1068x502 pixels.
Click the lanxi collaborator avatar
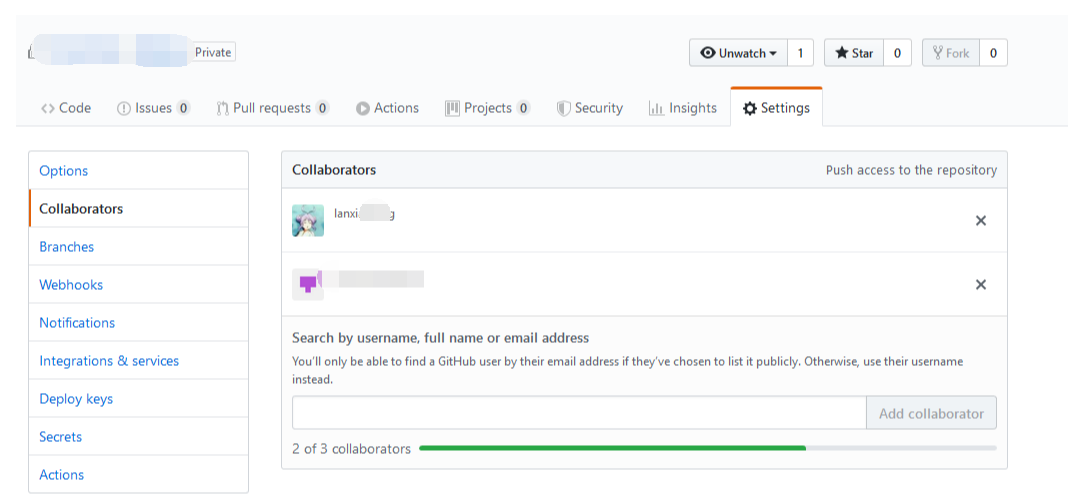[308, 221]
